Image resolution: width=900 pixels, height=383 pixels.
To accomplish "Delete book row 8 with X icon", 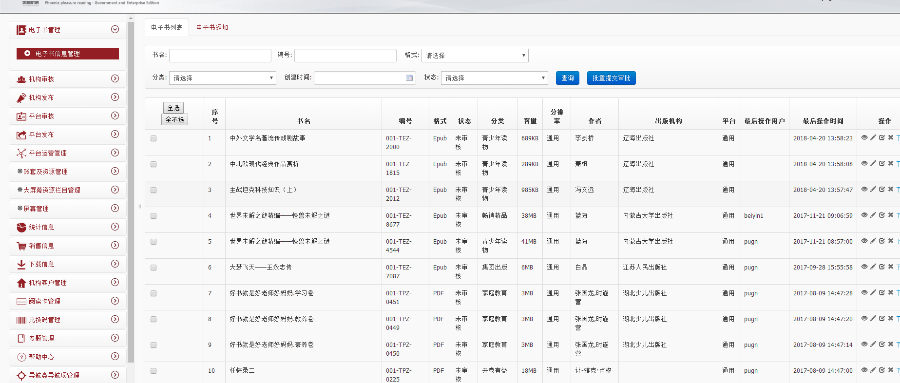I will [x=890, y=318].
